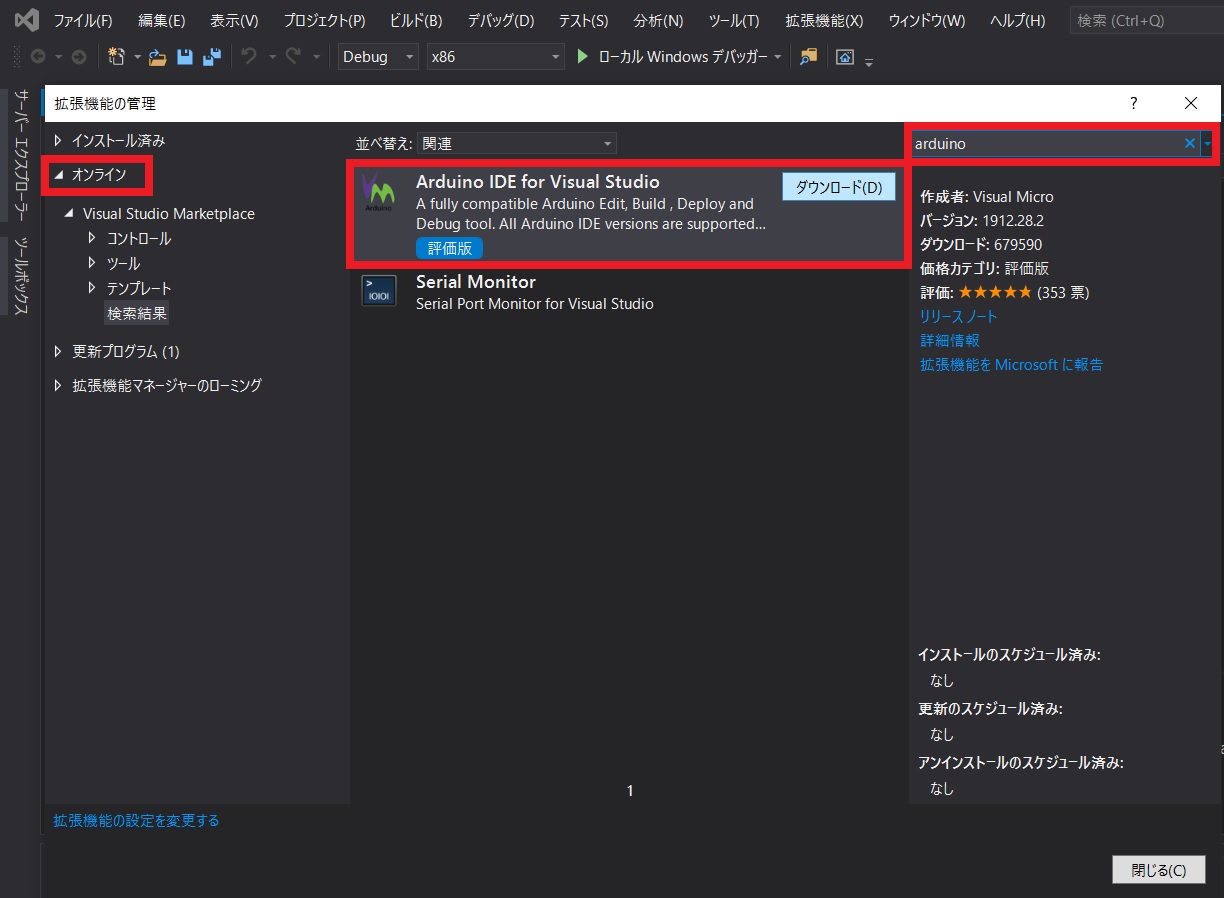Click the toolbar icon before the overflow arrow
This screenshot has width=1224, height=898.
pos(845,57)
